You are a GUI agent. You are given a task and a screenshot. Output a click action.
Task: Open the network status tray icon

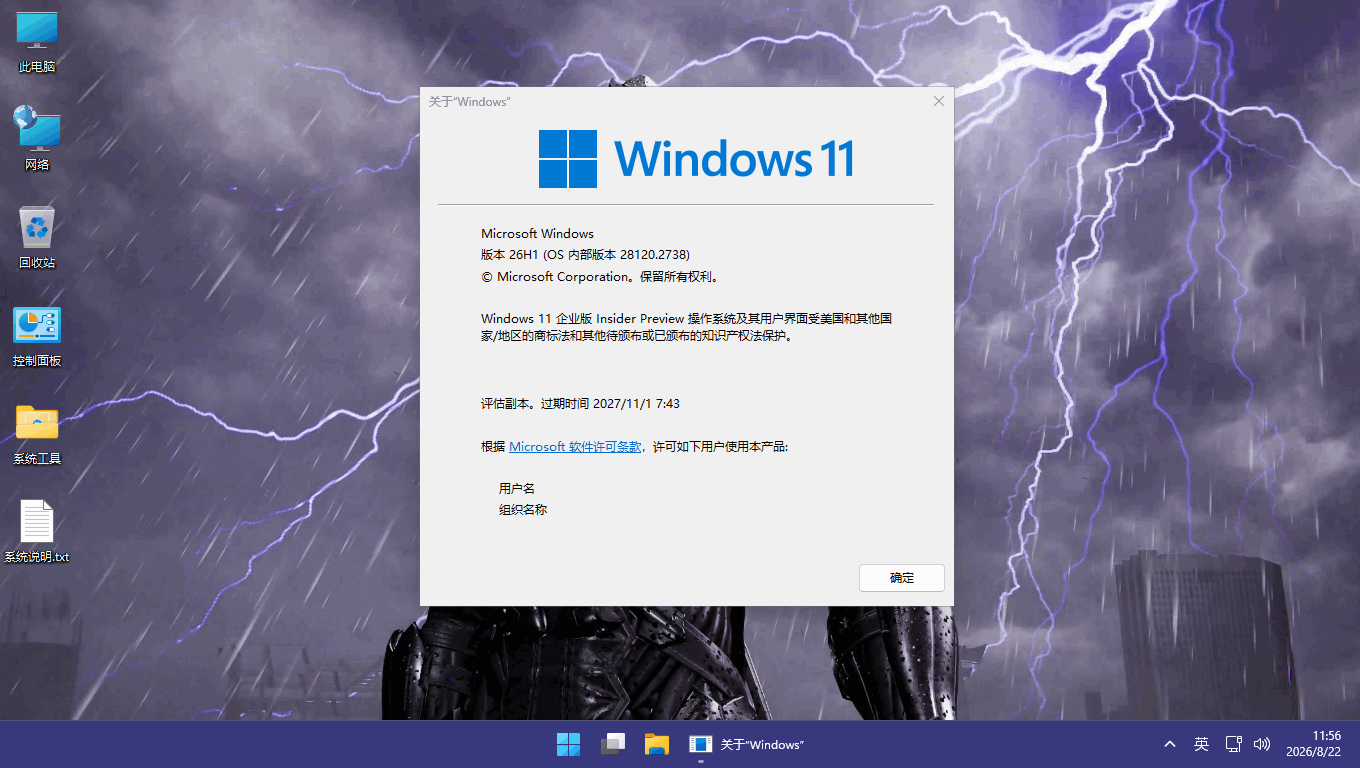point(1234,744)
